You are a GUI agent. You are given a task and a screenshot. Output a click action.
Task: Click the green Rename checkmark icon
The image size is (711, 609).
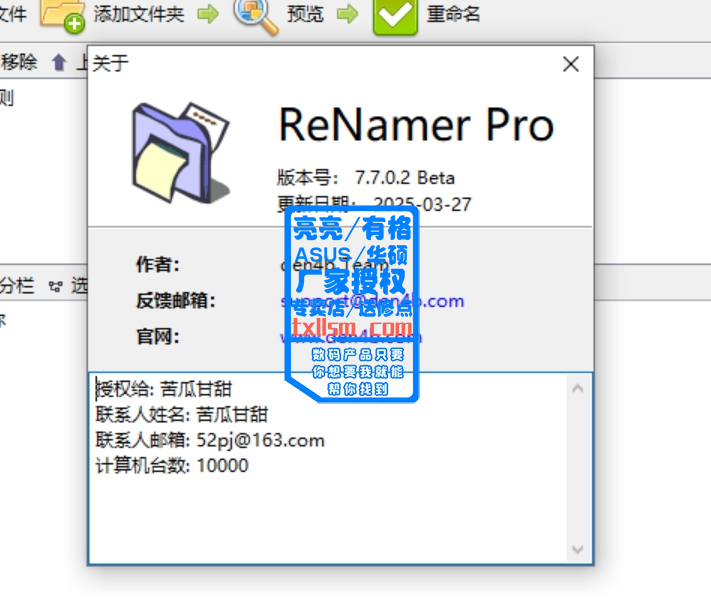tap(394, 17)
